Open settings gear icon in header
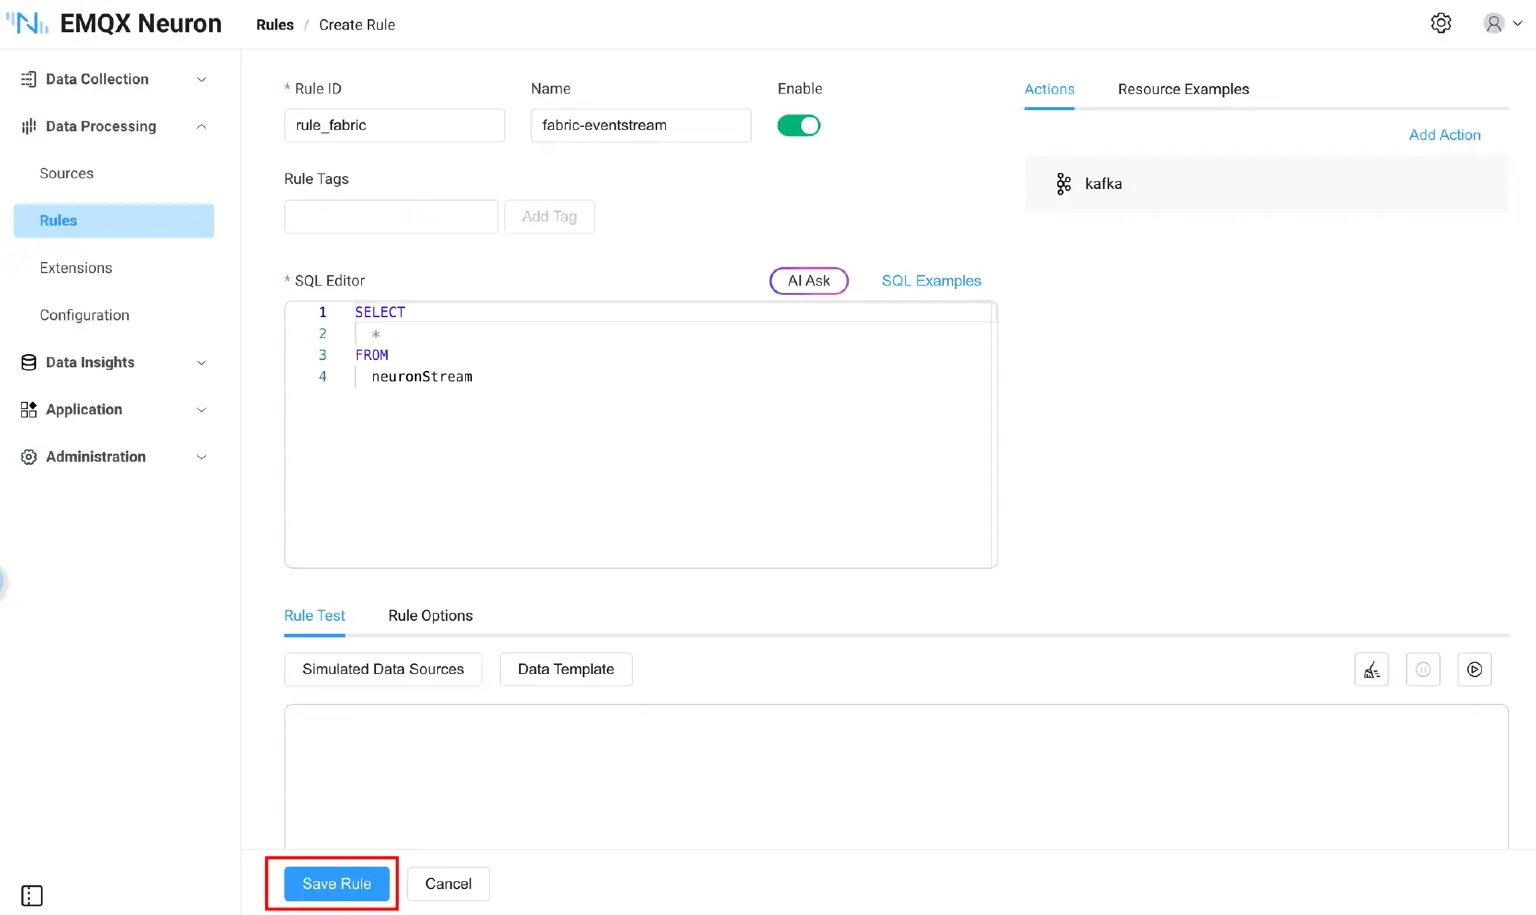The width and height of the screenshot is (1536, 915). [1440, 23]
